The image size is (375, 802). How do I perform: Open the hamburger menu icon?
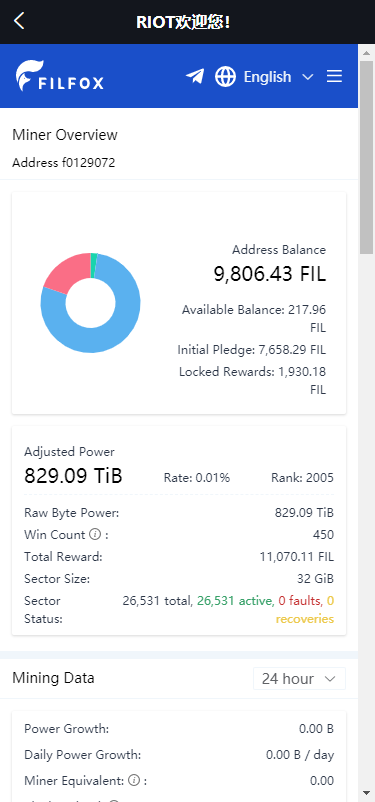click(x=335, y=77)
